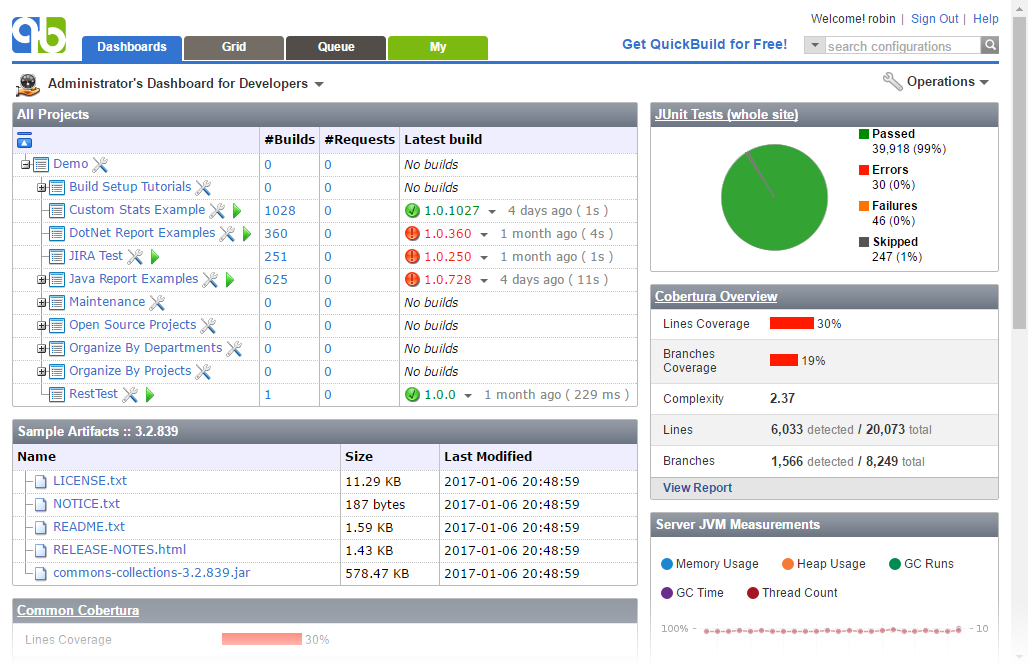Run build for JIRA Test

pos(155,256)
